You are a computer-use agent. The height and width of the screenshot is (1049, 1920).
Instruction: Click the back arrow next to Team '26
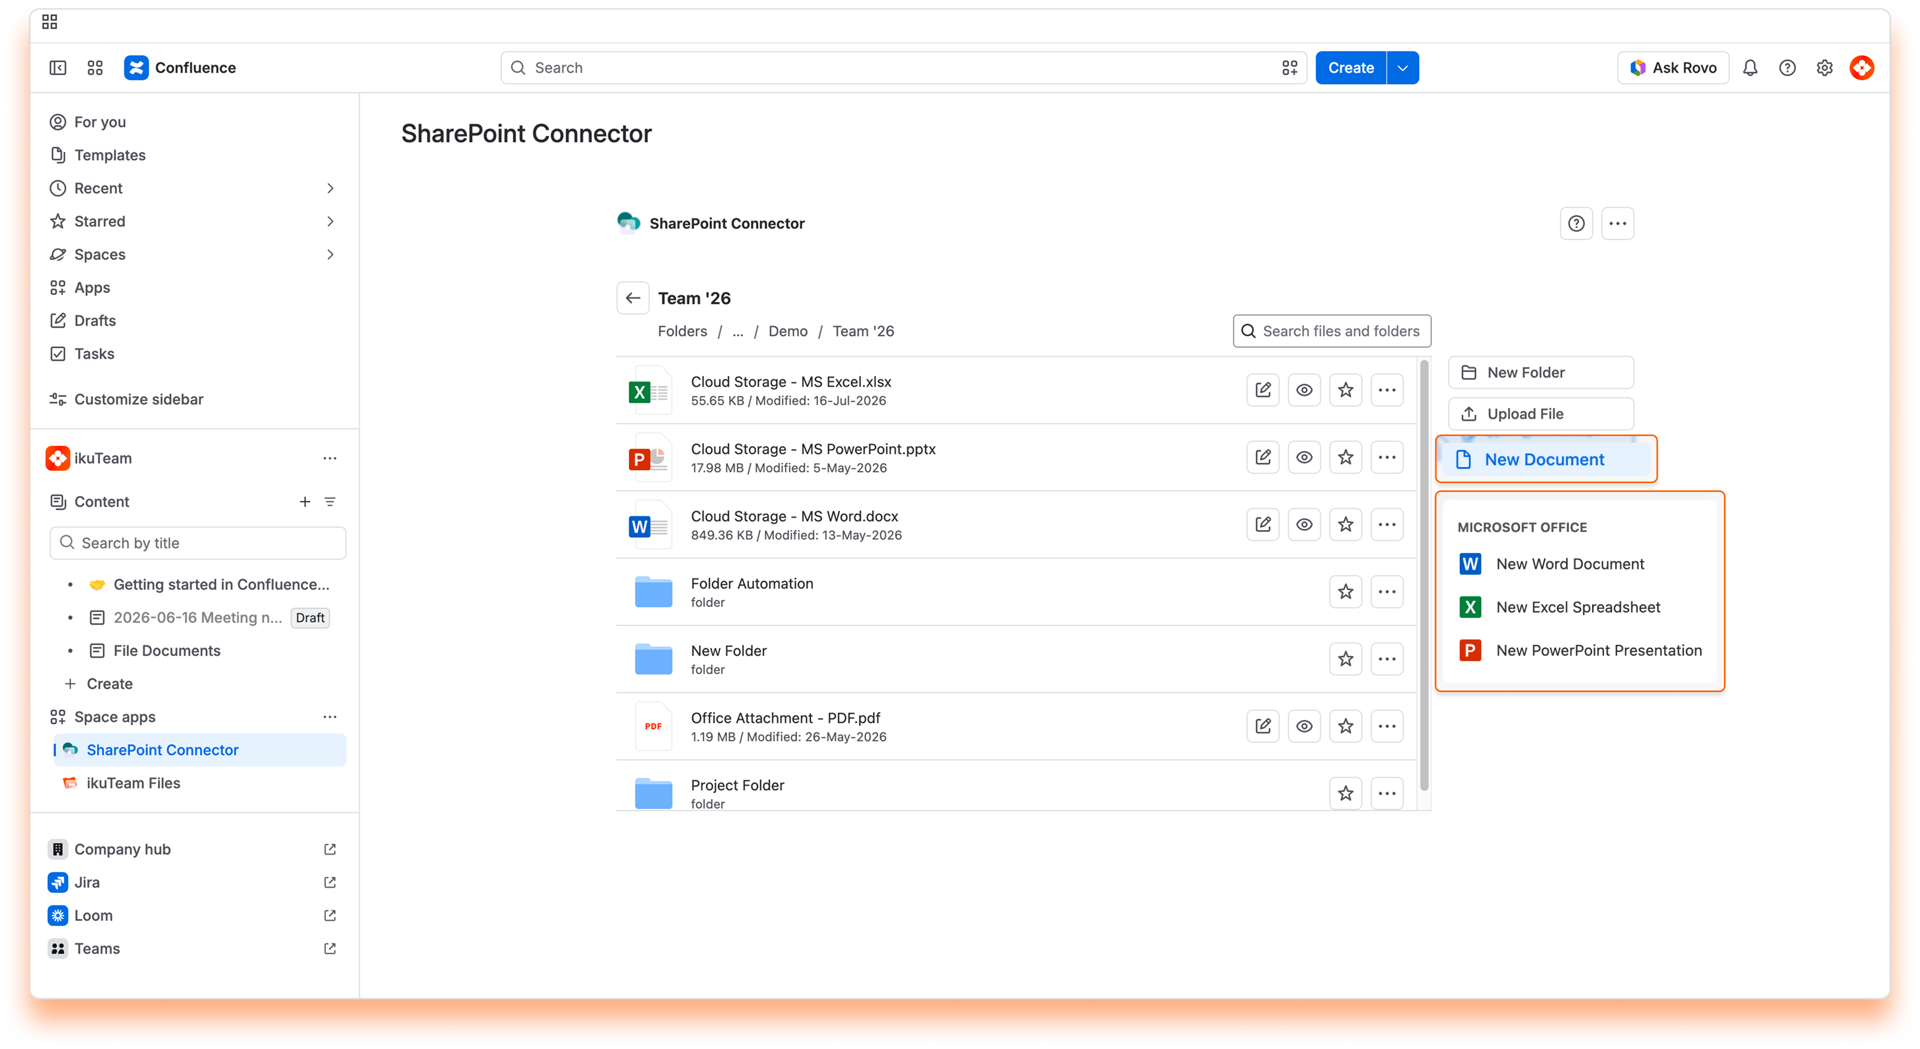[633, 298]
